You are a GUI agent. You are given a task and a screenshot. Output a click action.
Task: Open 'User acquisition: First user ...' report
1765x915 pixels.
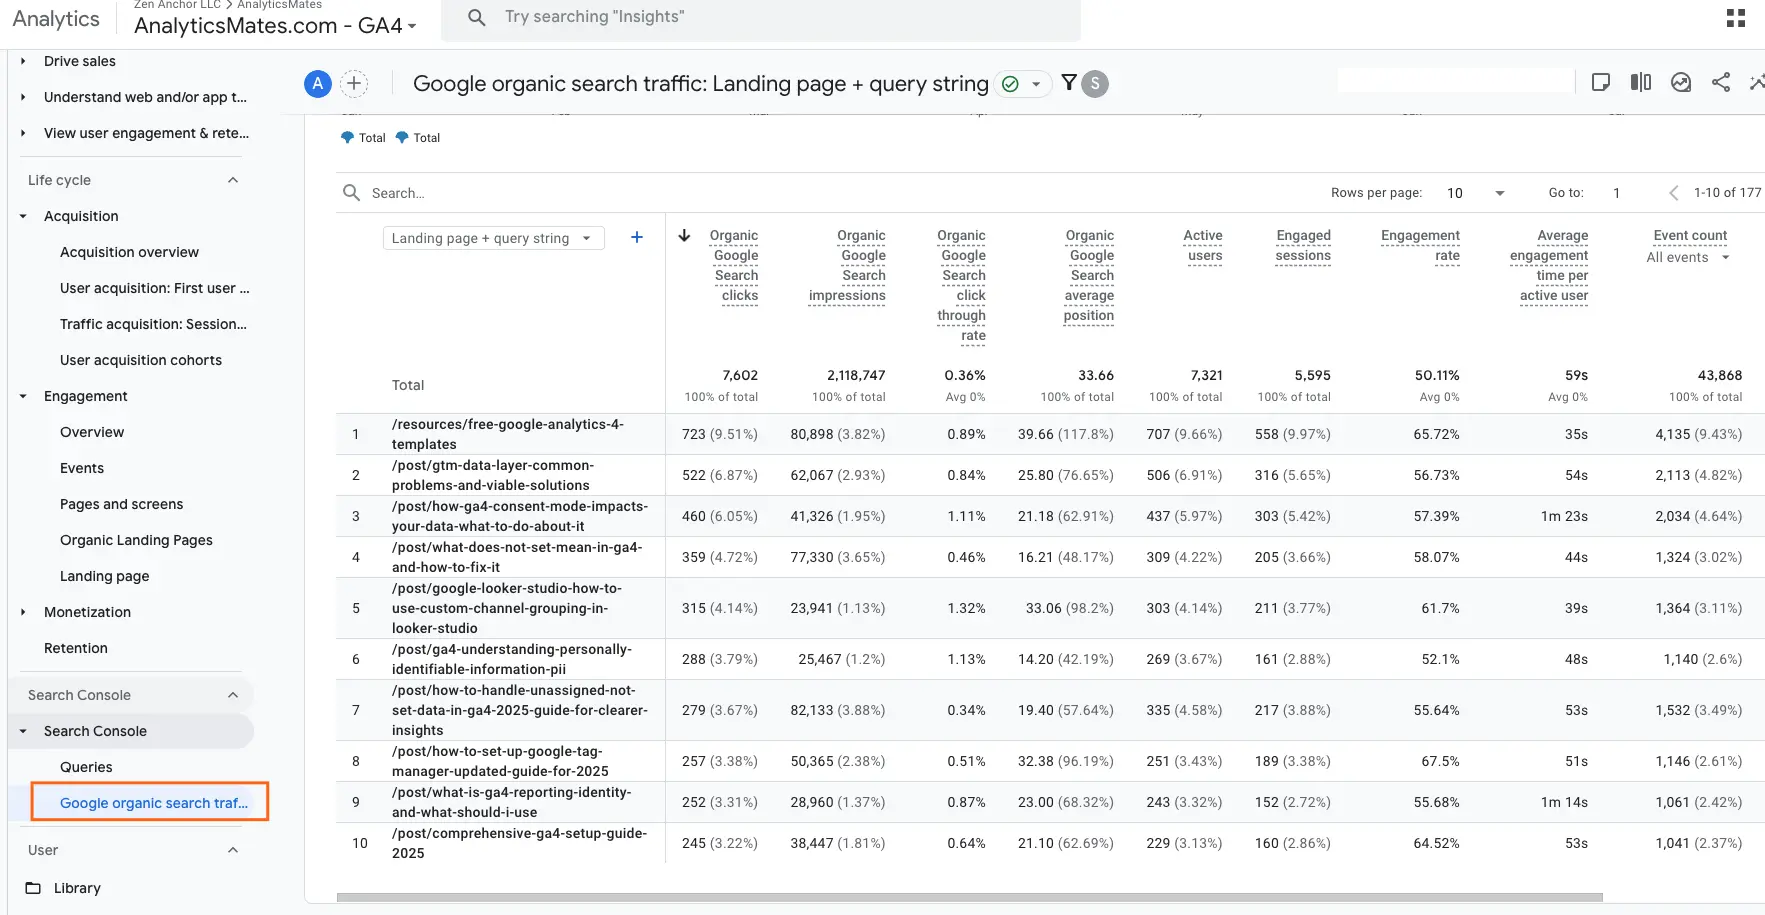(155, 288)
